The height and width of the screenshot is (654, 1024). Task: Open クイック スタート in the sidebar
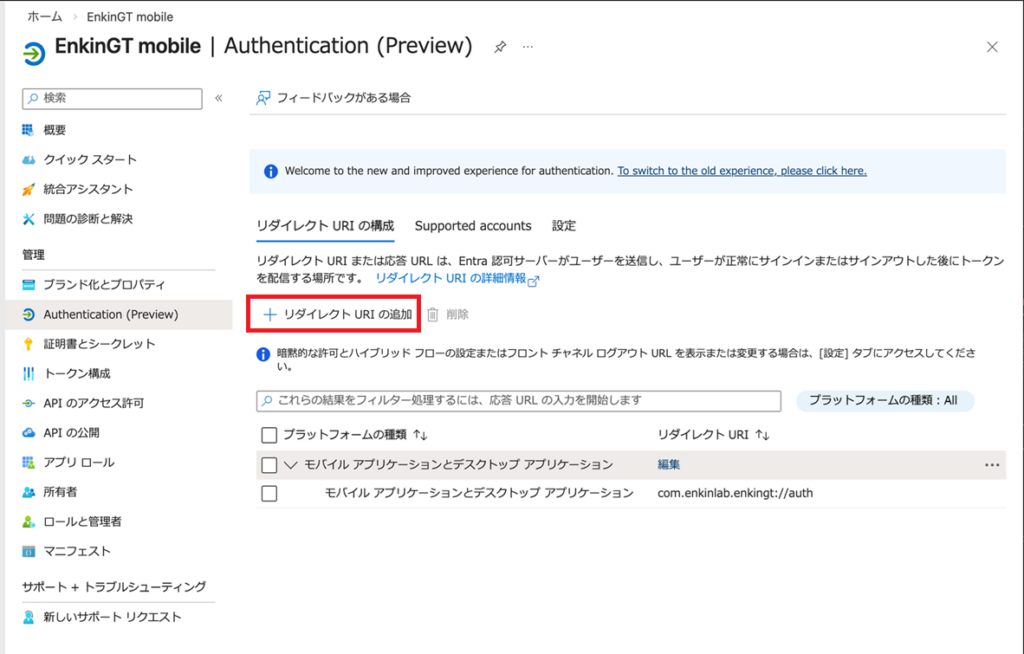point(90,160)
